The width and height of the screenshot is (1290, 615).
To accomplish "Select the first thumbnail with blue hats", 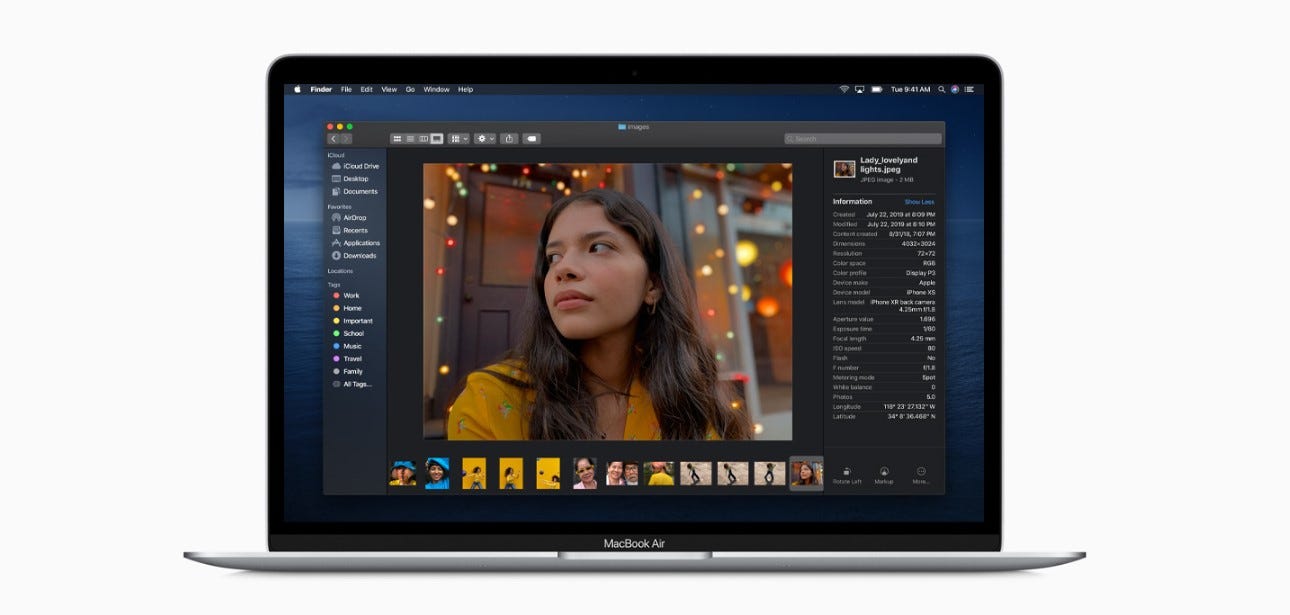I will (x=403, y=473).
